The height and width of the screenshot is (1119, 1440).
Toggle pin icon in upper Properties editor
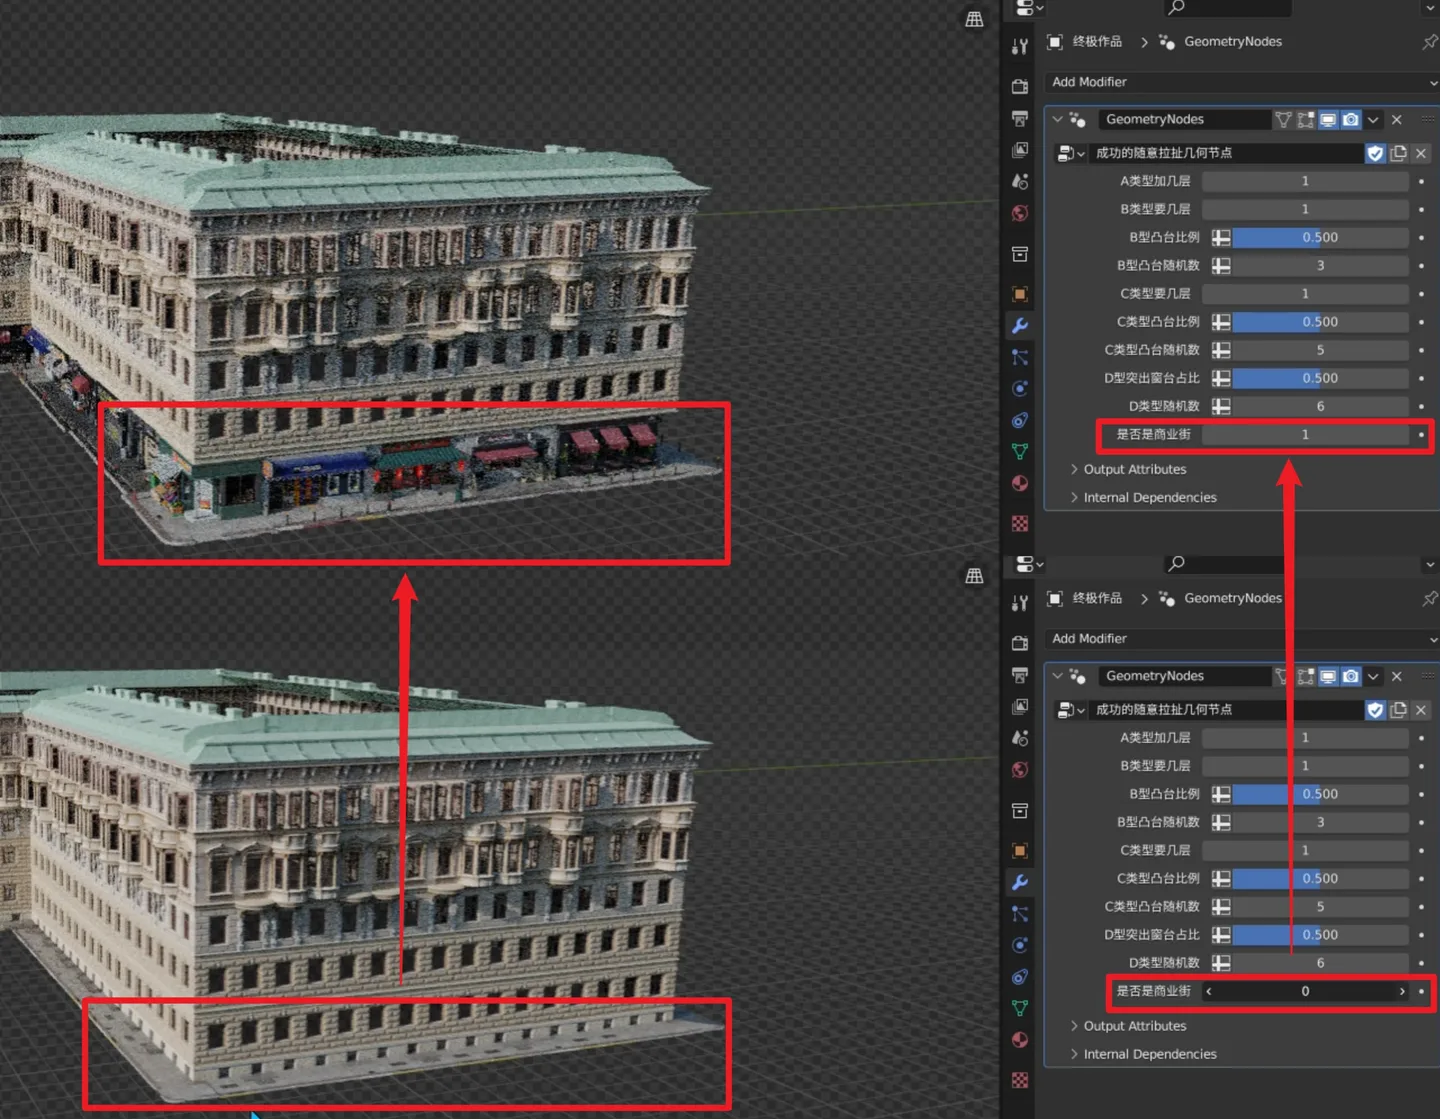(1429, 42)
